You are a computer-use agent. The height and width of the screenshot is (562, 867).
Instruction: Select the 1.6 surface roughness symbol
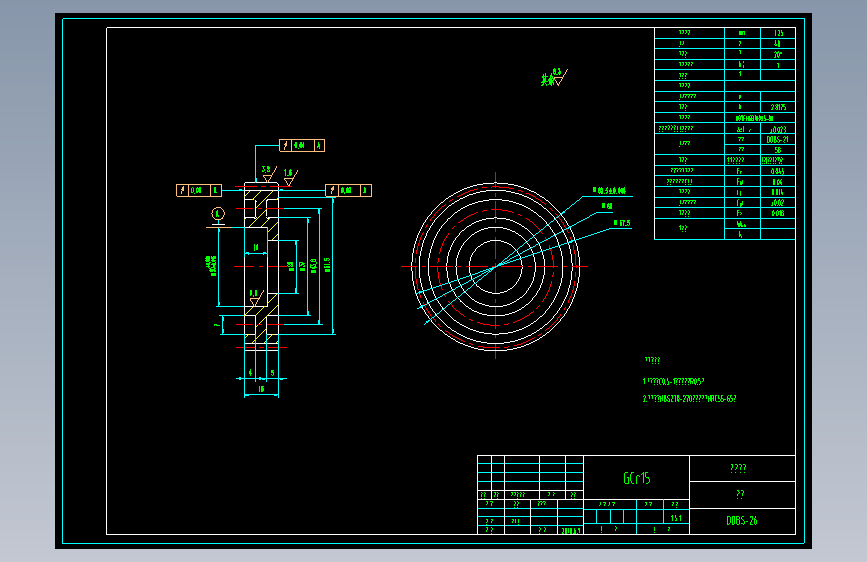(290, 177)
